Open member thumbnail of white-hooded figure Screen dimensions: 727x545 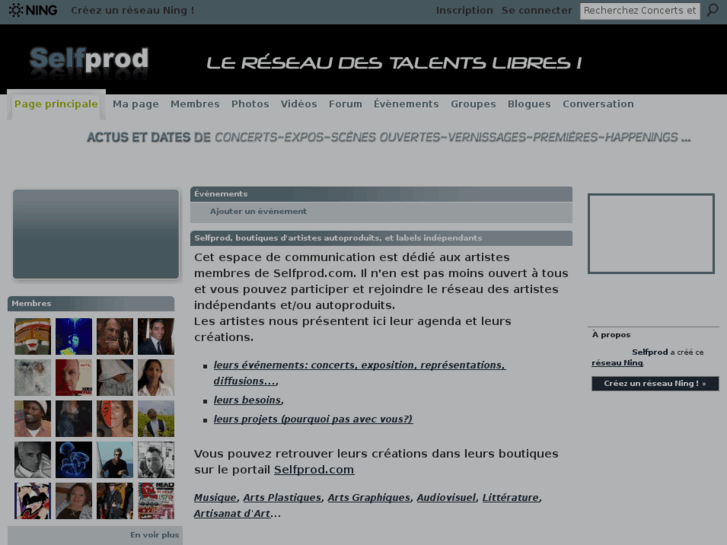(x=115, y=378)
